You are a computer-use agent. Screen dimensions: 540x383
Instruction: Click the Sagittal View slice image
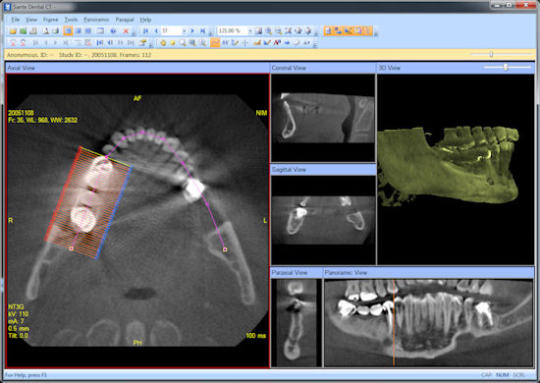[x=323, y=220]
